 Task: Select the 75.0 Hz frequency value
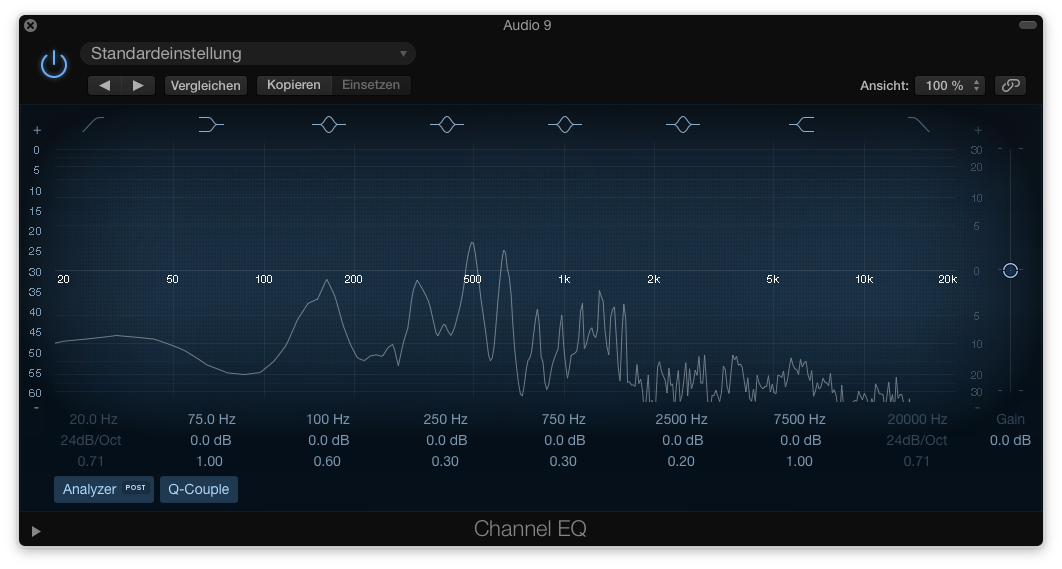point(211,419)
